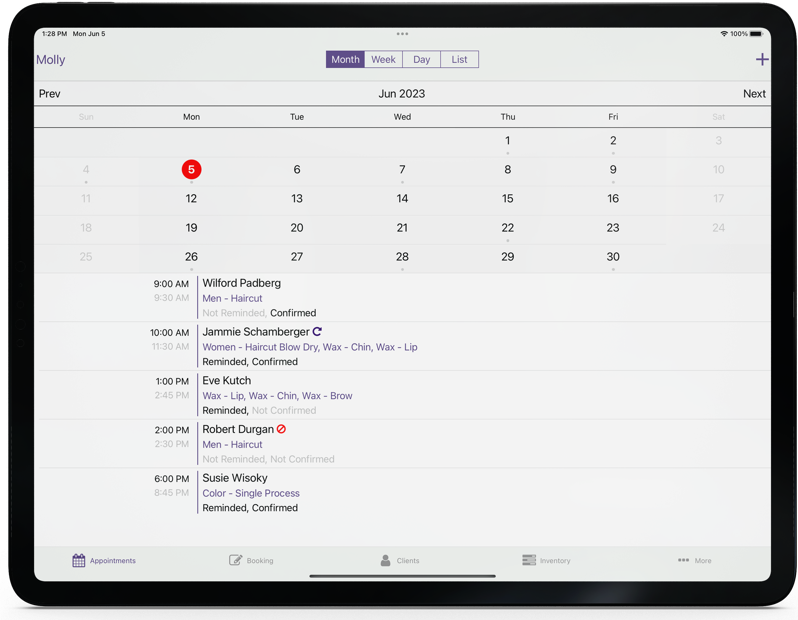This screenshot has height=620, width=798.
Task: Open Molly staff selector
Action: 50,60
